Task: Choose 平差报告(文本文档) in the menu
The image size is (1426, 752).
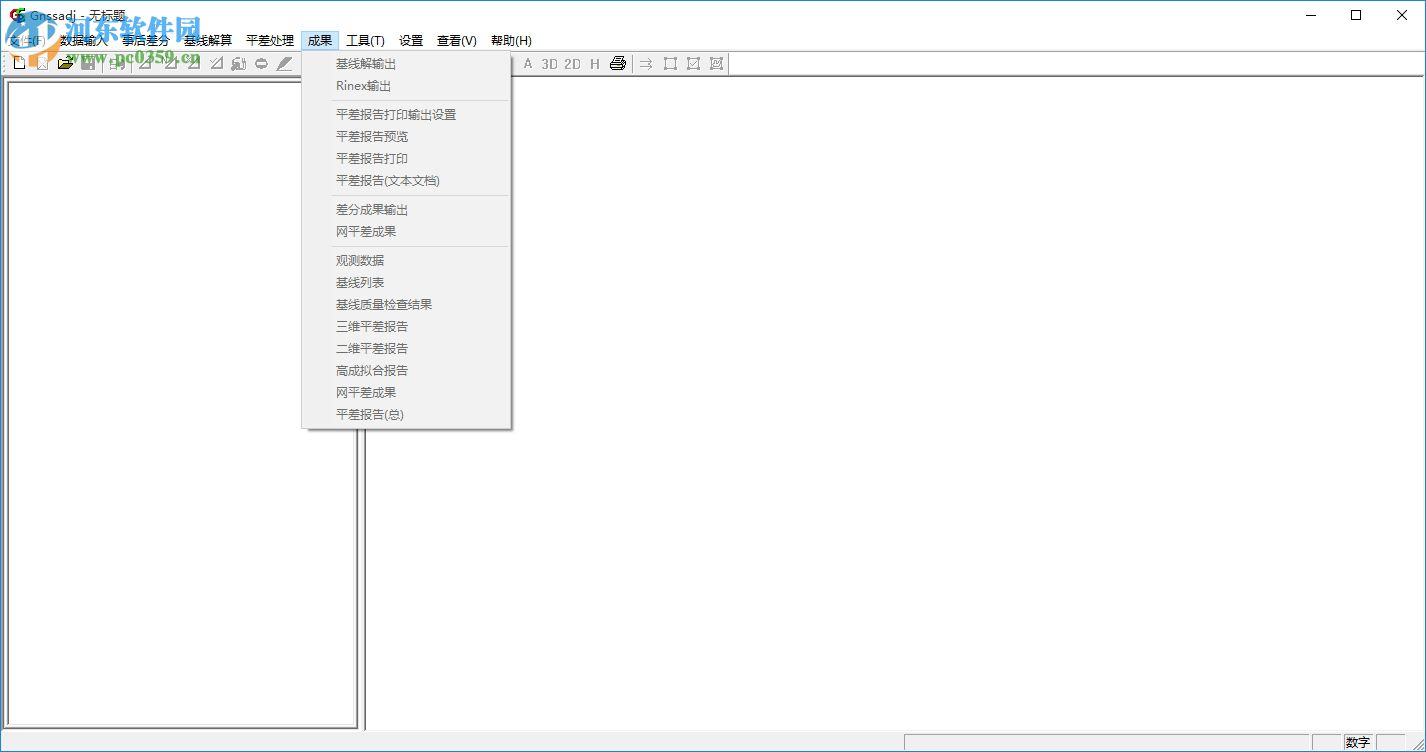Action: [407, 181]
